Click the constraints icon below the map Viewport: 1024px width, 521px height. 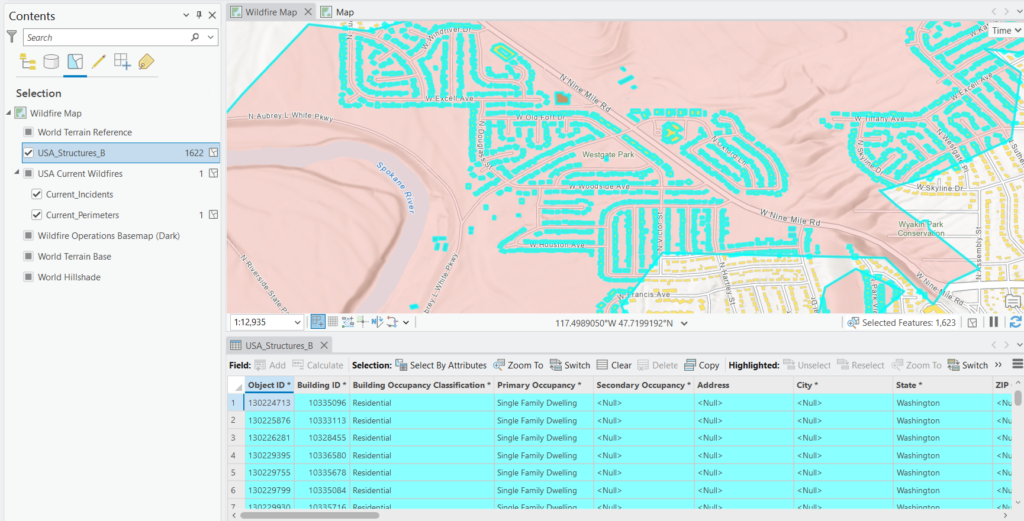347,322
